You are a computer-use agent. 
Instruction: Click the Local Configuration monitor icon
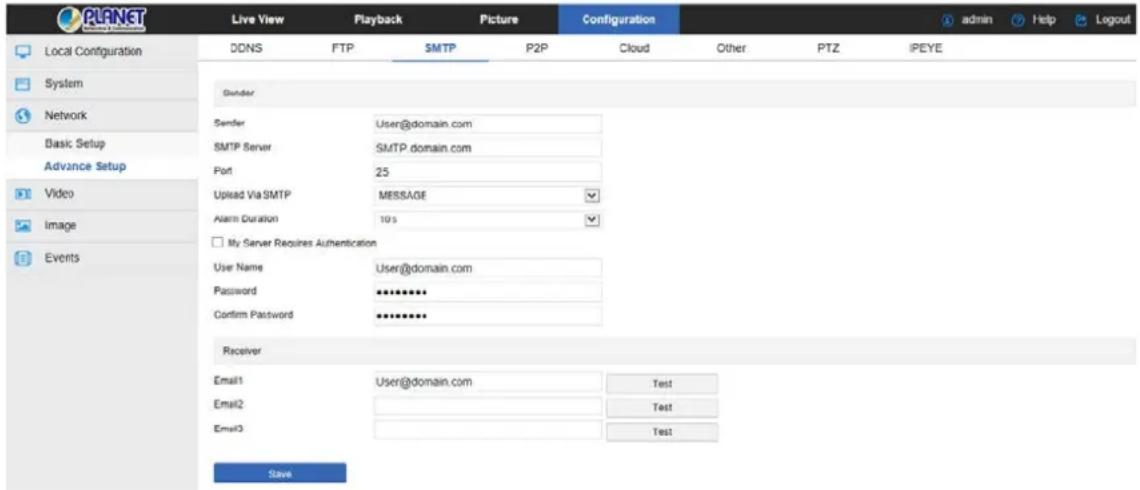(23, 52)
